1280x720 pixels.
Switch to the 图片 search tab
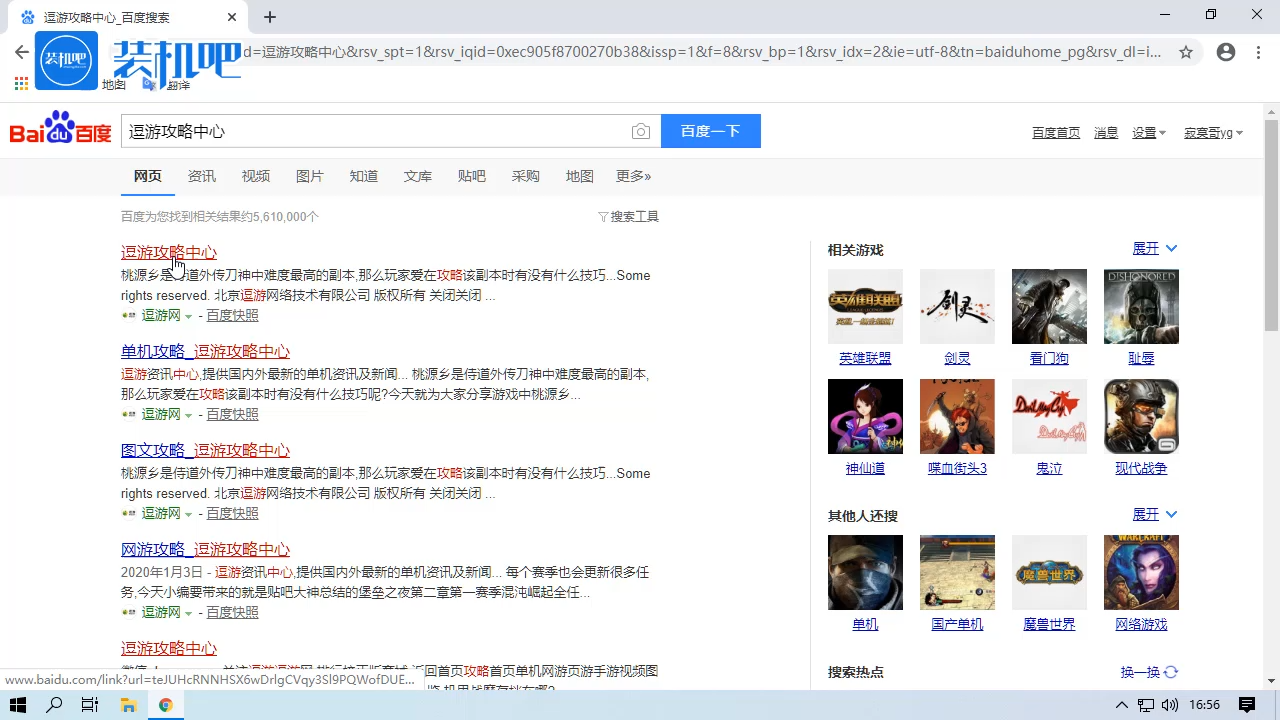309,176
